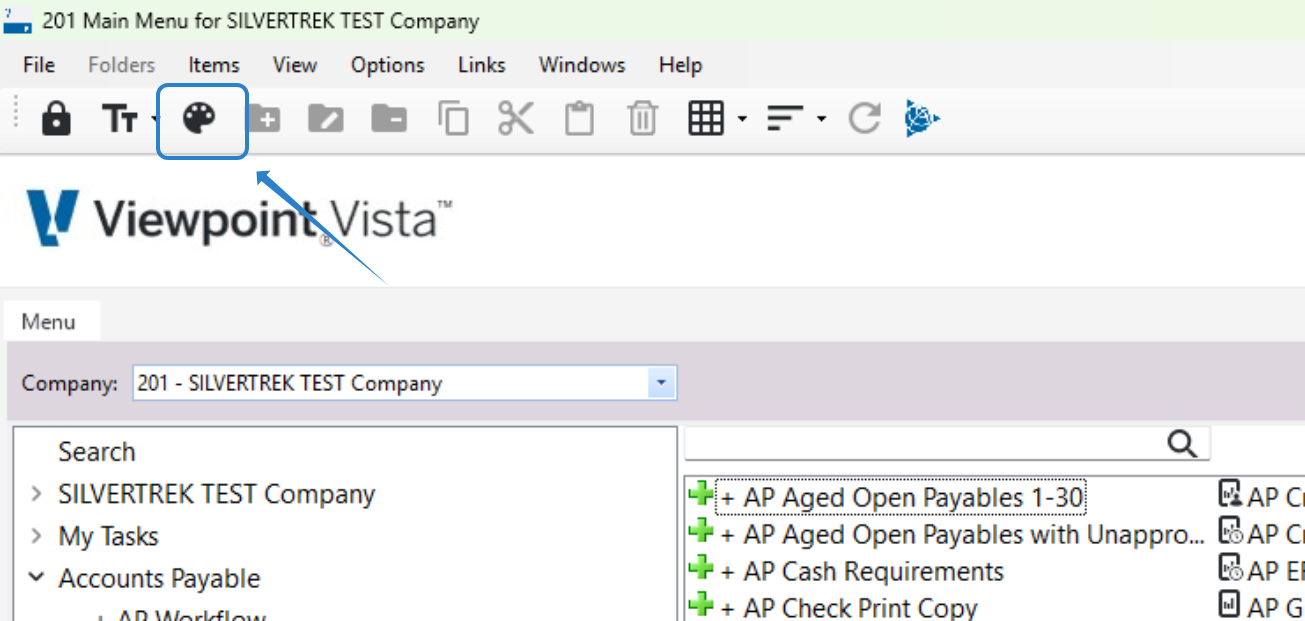Open dropdown arrow next to sort icon
This screenshot has height=621, width=1305.
(821, 120)
